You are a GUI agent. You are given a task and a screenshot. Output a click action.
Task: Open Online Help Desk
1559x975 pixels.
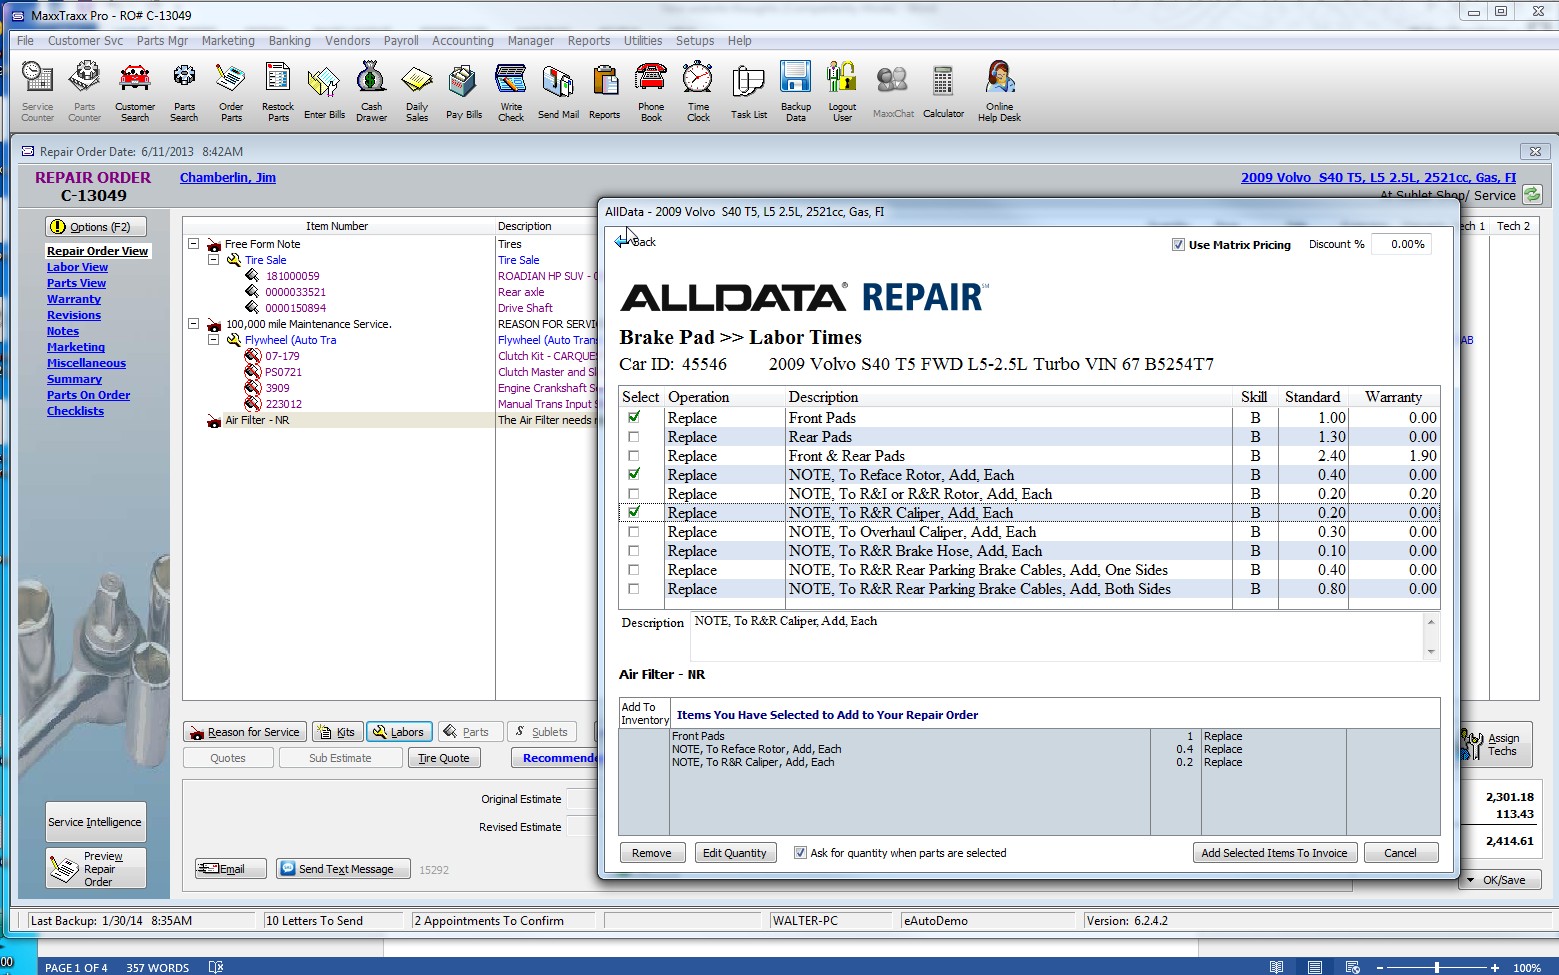[x=999, y=91]
